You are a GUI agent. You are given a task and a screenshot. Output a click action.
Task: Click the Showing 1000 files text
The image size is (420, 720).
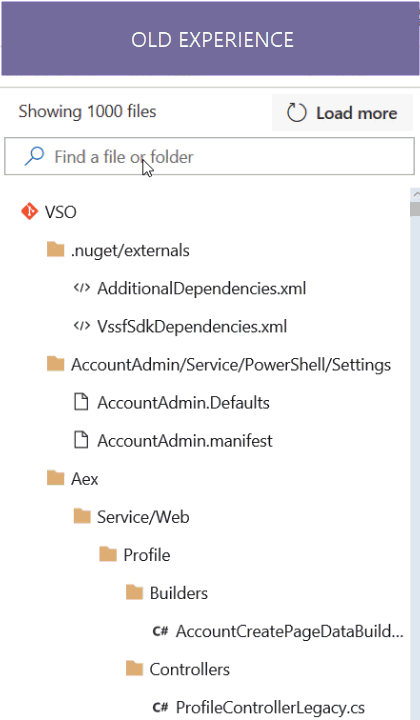(87, 112)
